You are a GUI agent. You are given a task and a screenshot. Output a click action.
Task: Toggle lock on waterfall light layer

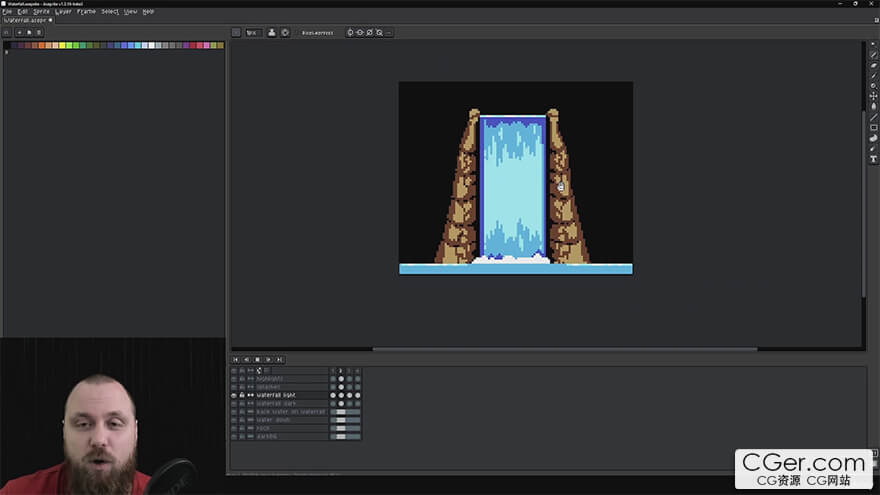[x=242, y=395]
